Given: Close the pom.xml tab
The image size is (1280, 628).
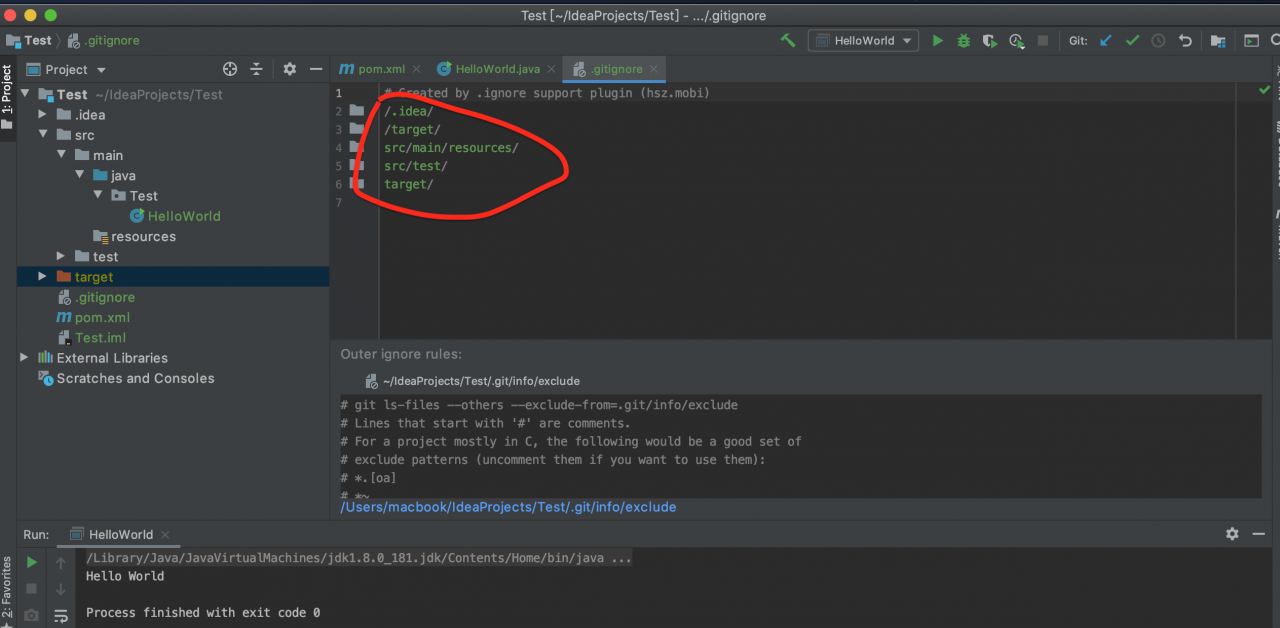Looking at the screenshot, I should [x=416, y=69].
